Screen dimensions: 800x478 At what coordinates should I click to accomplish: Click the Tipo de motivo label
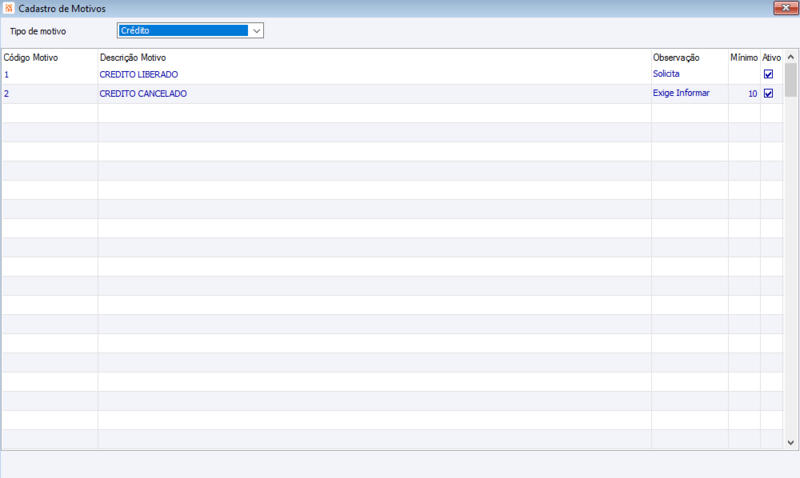point(38,31)
